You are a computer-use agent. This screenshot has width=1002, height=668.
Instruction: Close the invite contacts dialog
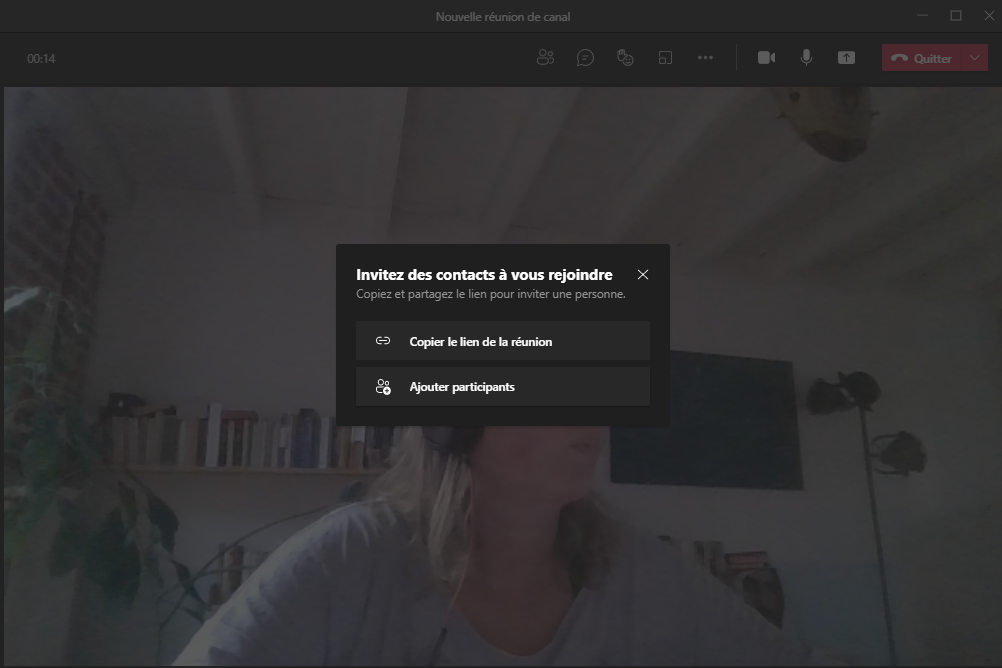[x=643, y=274]
